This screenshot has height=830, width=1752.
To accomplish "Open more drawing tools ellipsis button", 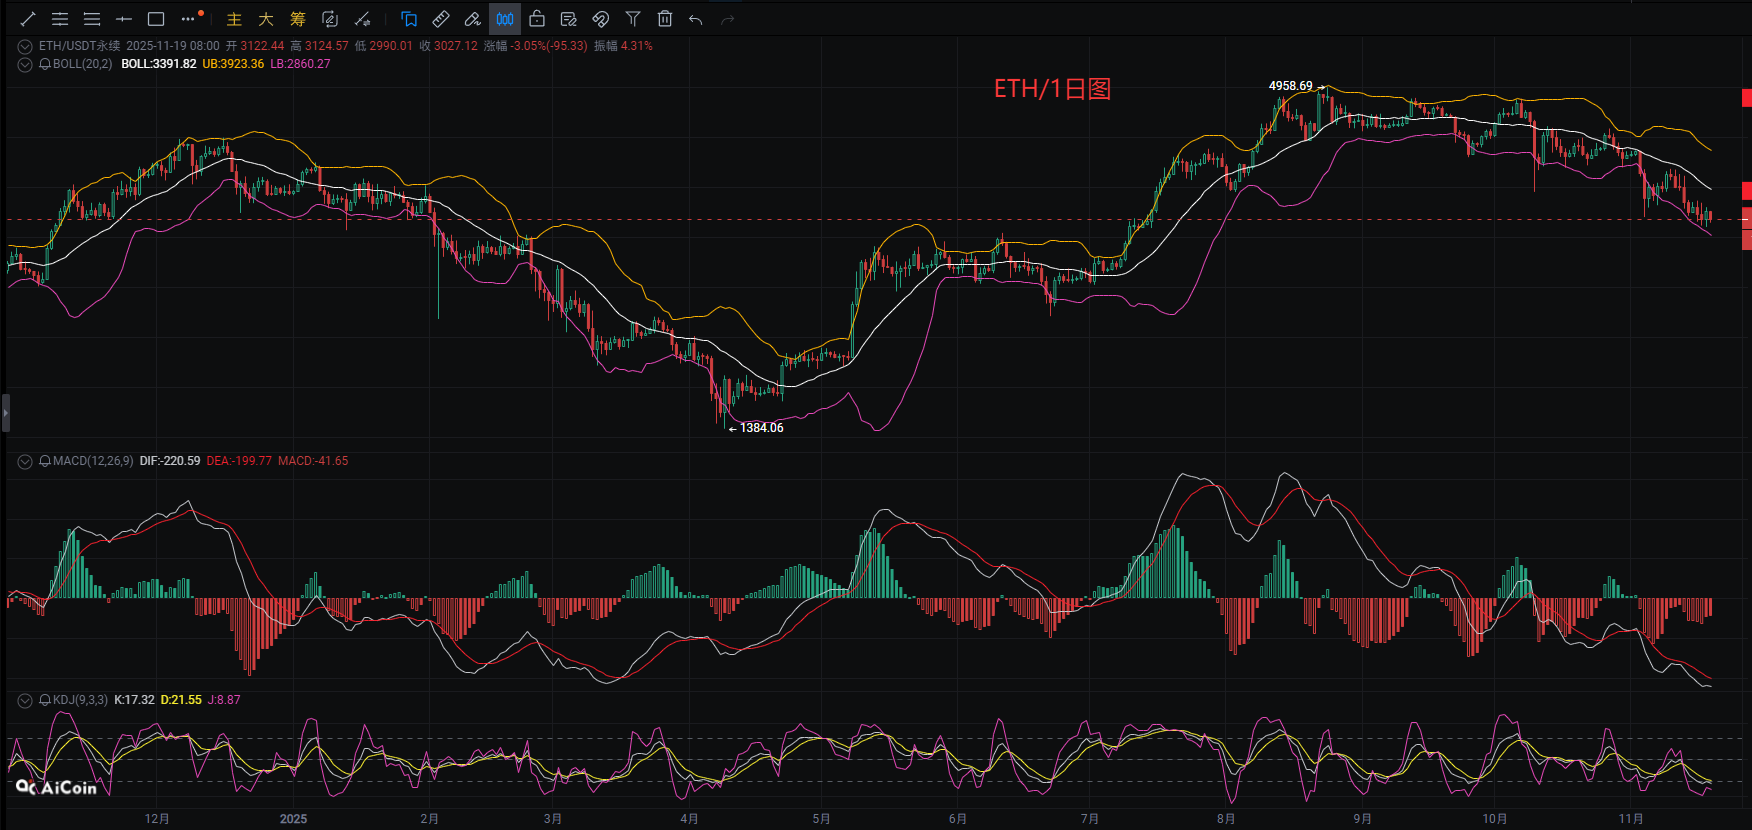I will pos(188,19).
